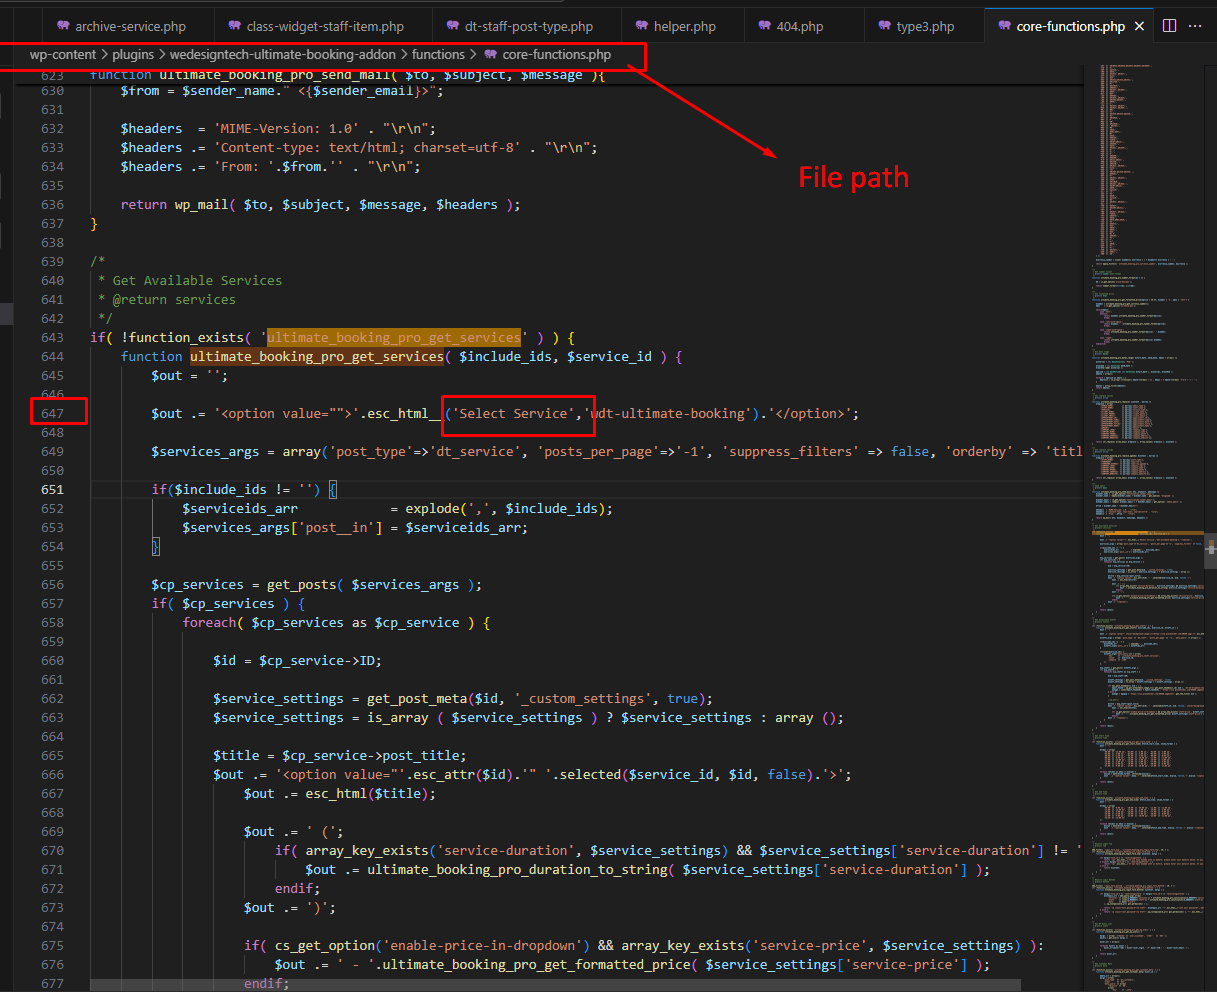Screen dimensions: 1217x992
Task: Open the Split Editor Right icon
Action: point(1169,26)
